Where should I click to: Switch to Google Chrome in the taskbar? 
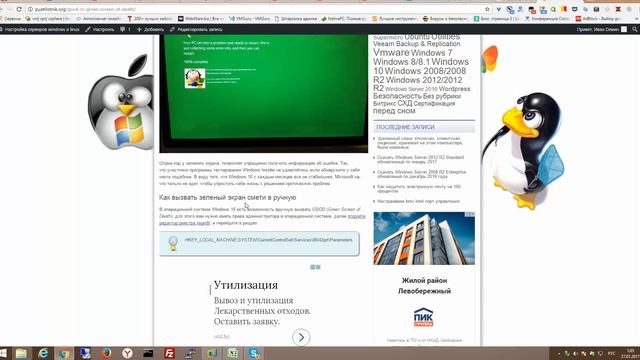[64, 353]
